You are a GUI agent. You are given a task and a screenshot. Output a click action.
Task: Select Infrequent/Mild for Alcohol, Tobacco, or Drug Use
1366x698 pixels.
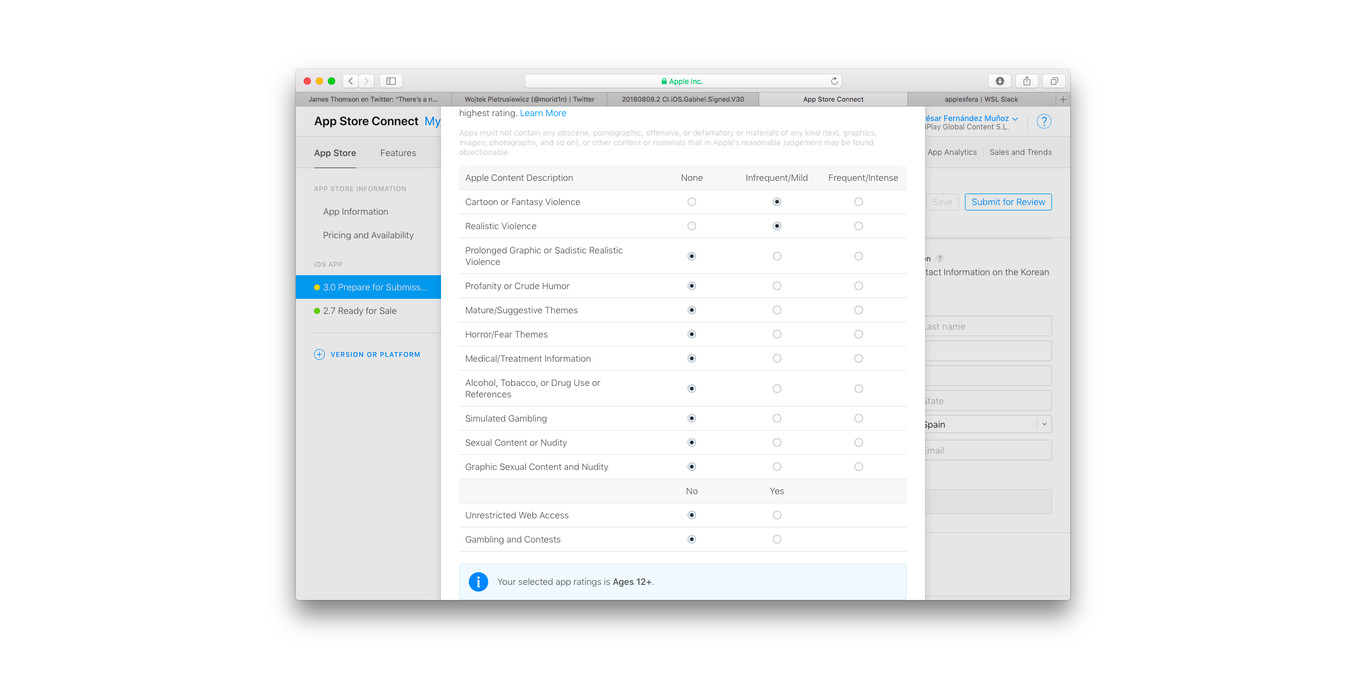777,388
